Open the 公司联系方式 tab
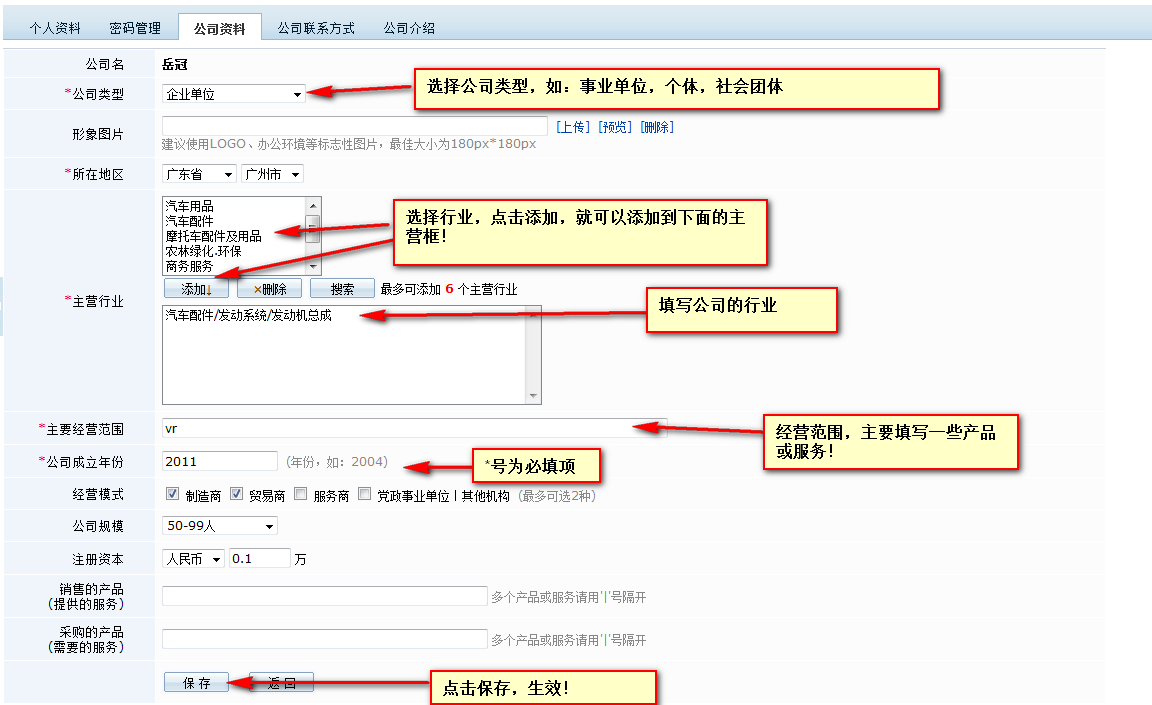The width and height of the screenshot is (1152, 705). pyautogui.click(x=316, y=28)
